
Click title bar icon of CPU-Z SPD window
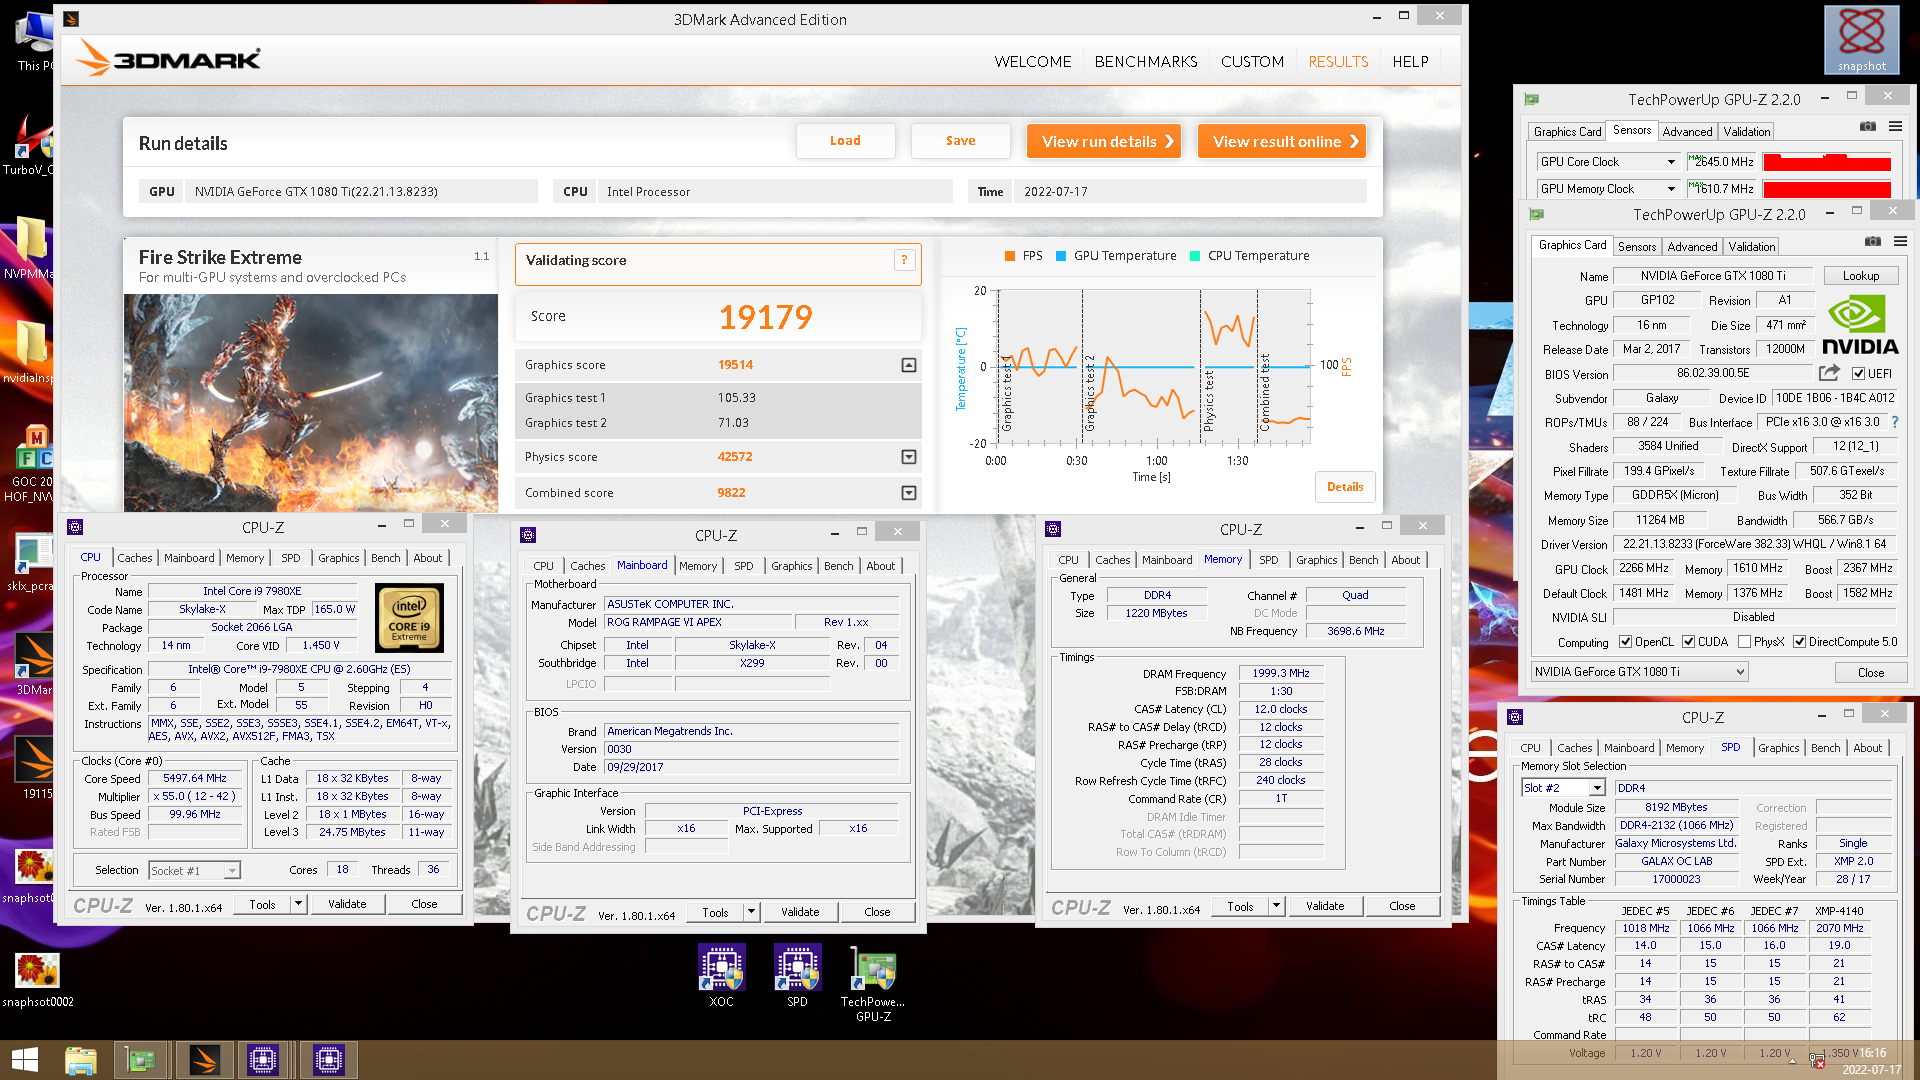click(1515, 717)
